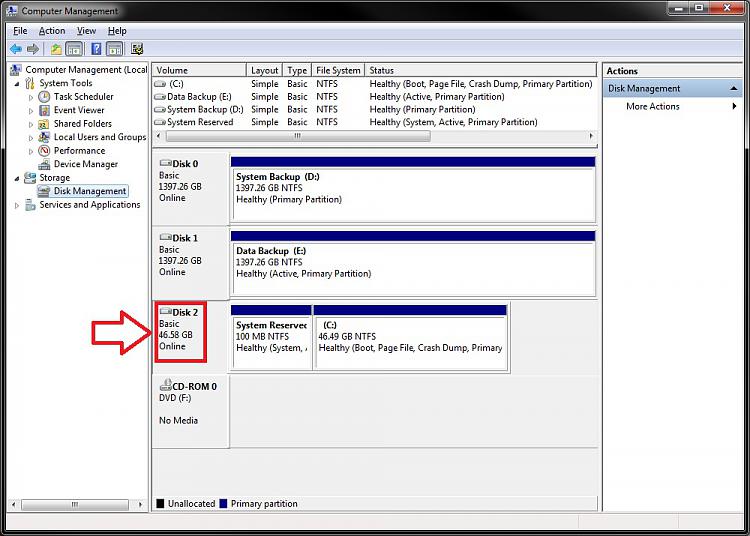
Task: Click Primary partition legend blue swatch
Action: point(223,503)
